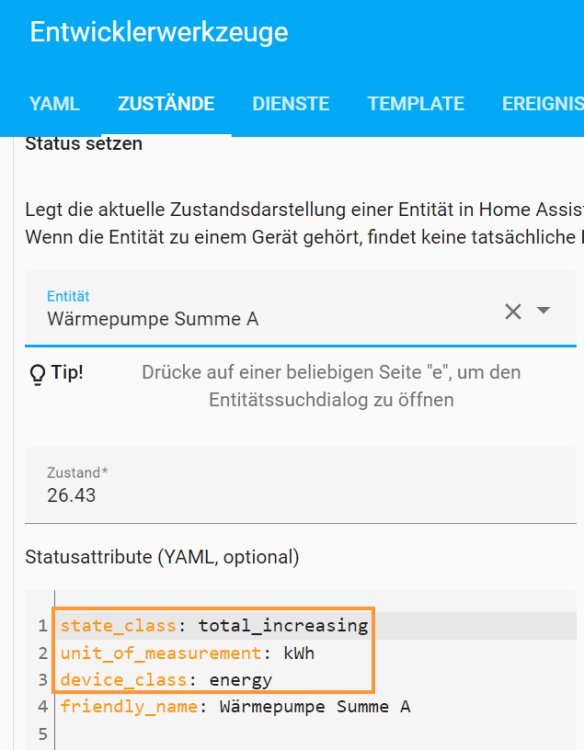Place cursor on the state_class line
The height and width of the screenshot is (750, 584).
pyautogui.click(x=316, y=626)
